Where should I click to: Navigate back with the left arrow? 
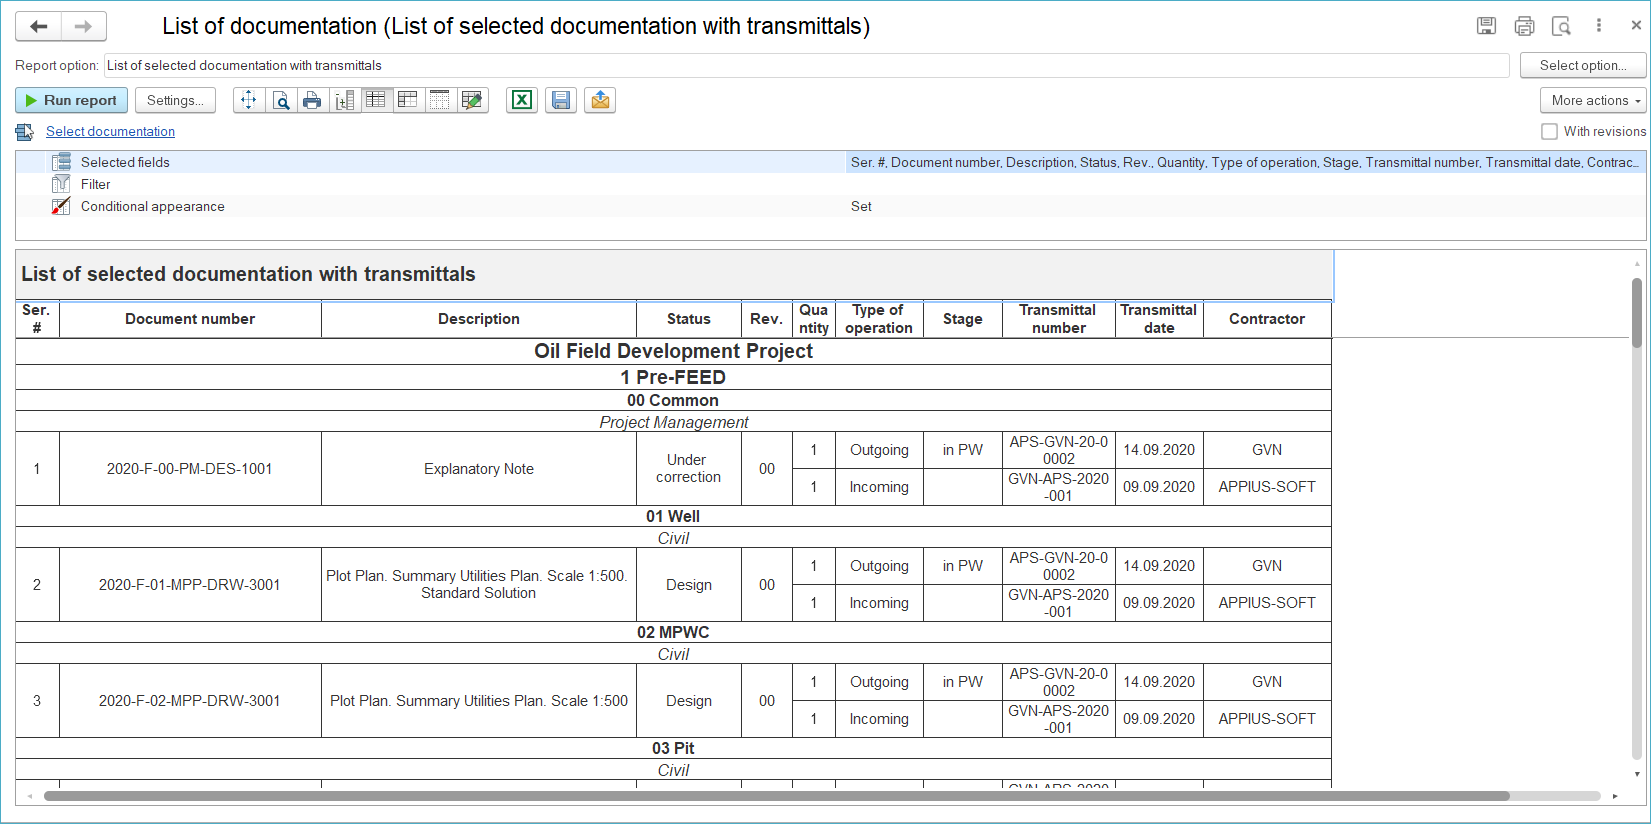[39, 27]
